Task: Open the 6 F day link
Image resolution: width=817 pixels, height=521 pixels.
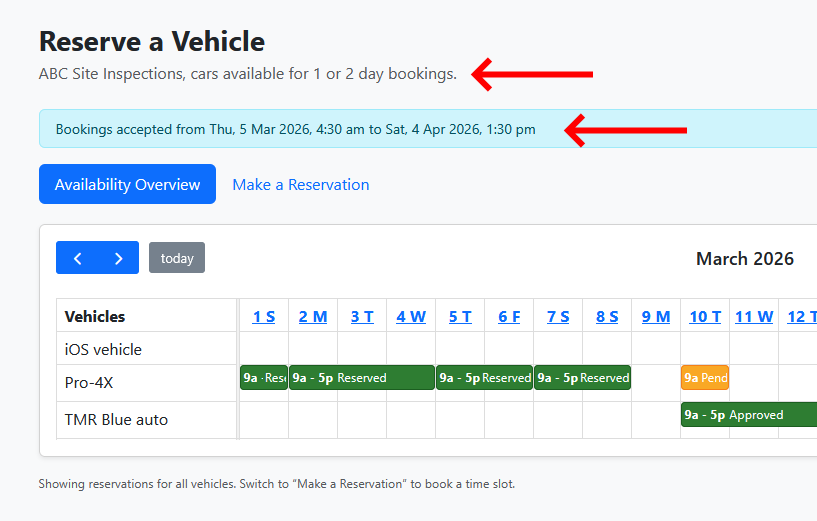Action: [509, 316]
